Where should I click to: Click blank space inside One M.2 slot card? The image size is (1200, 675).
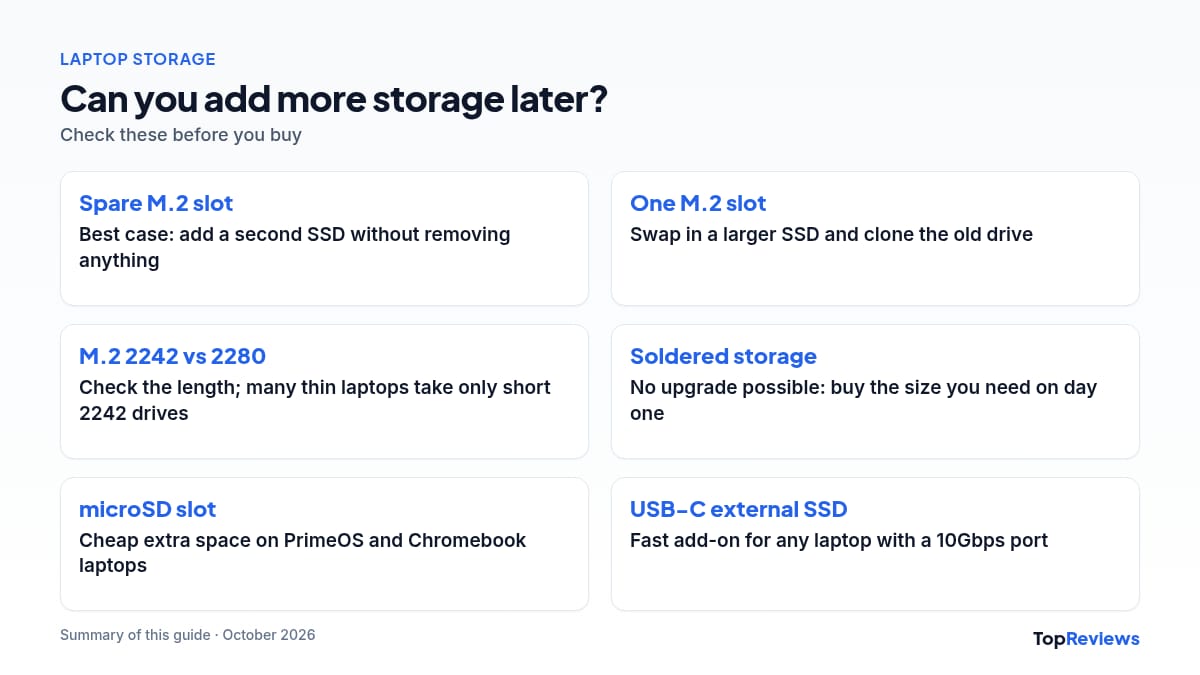pyautogui.click(x=875, y=275)
